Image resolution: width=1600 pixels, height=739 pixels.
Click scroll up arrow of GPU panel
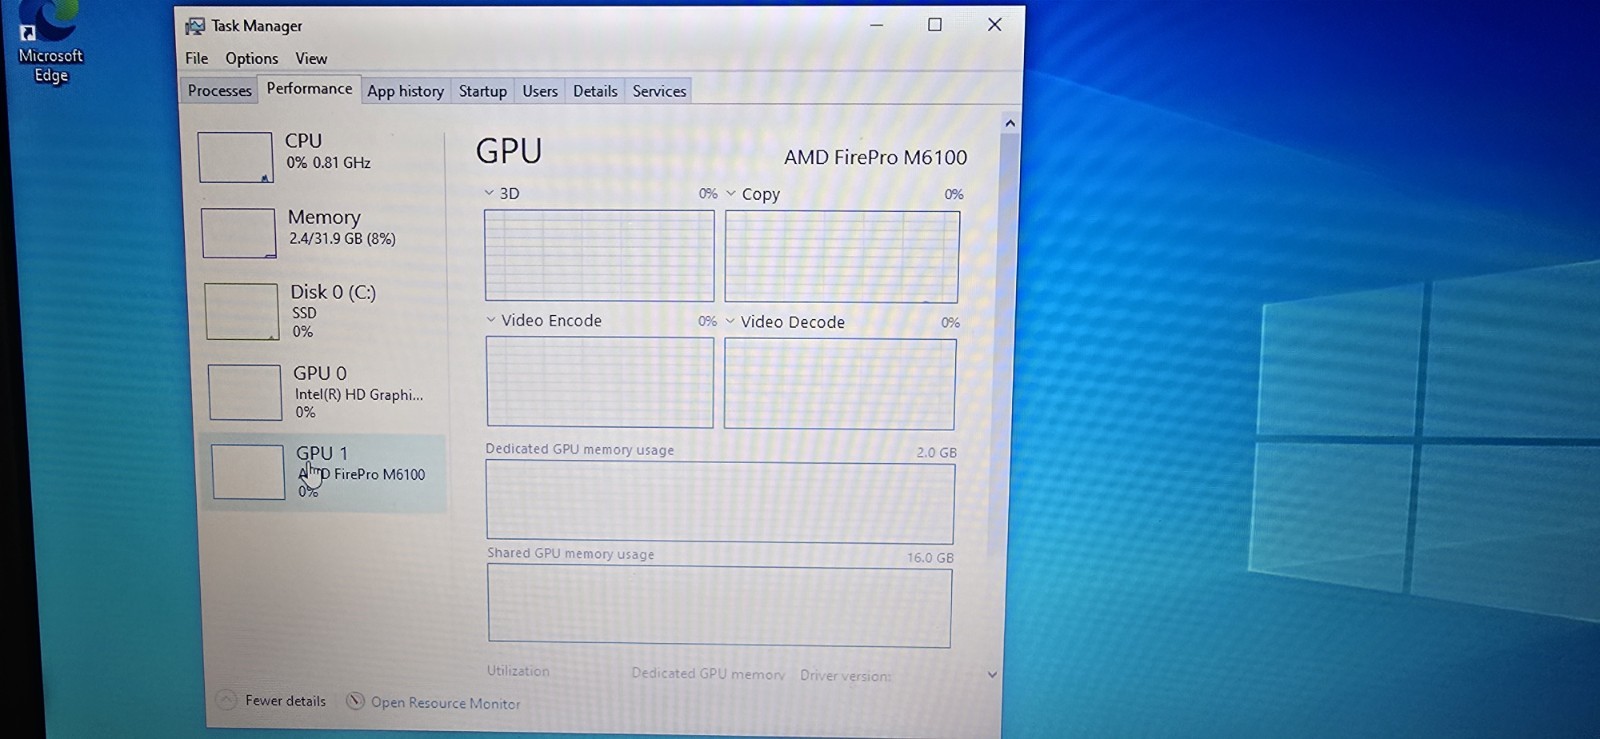pyautogui.click(x=1010, y=123)
